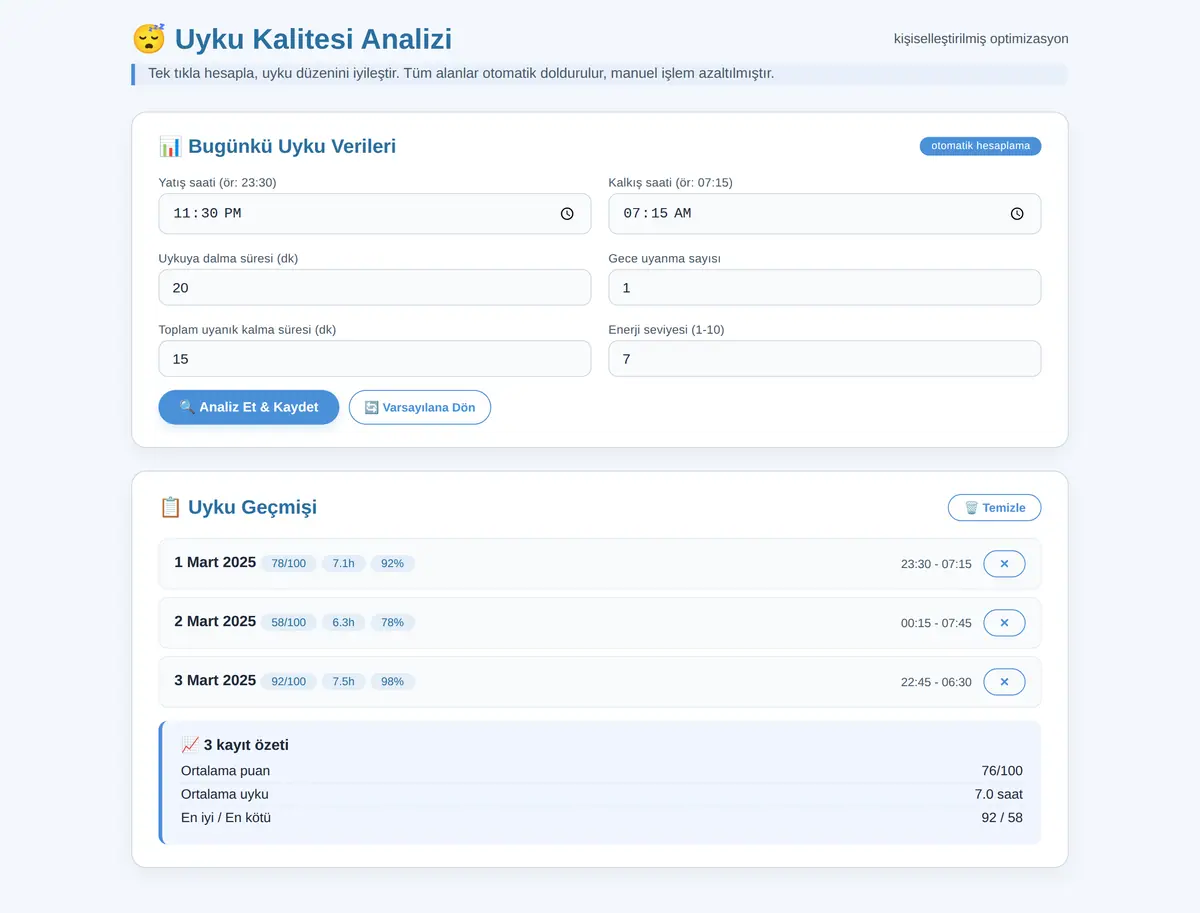
Task: Click the 23:30 - 07:15 time range
Action: pos(936,564)
